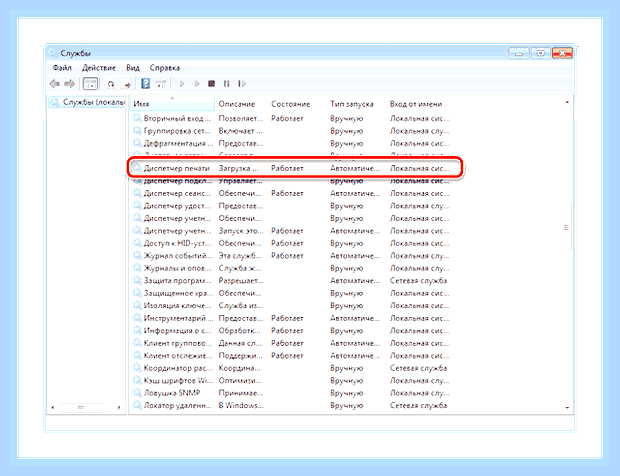Click the gear icon of Дефрагментация

pyautogui.click(x=137, y=143)
